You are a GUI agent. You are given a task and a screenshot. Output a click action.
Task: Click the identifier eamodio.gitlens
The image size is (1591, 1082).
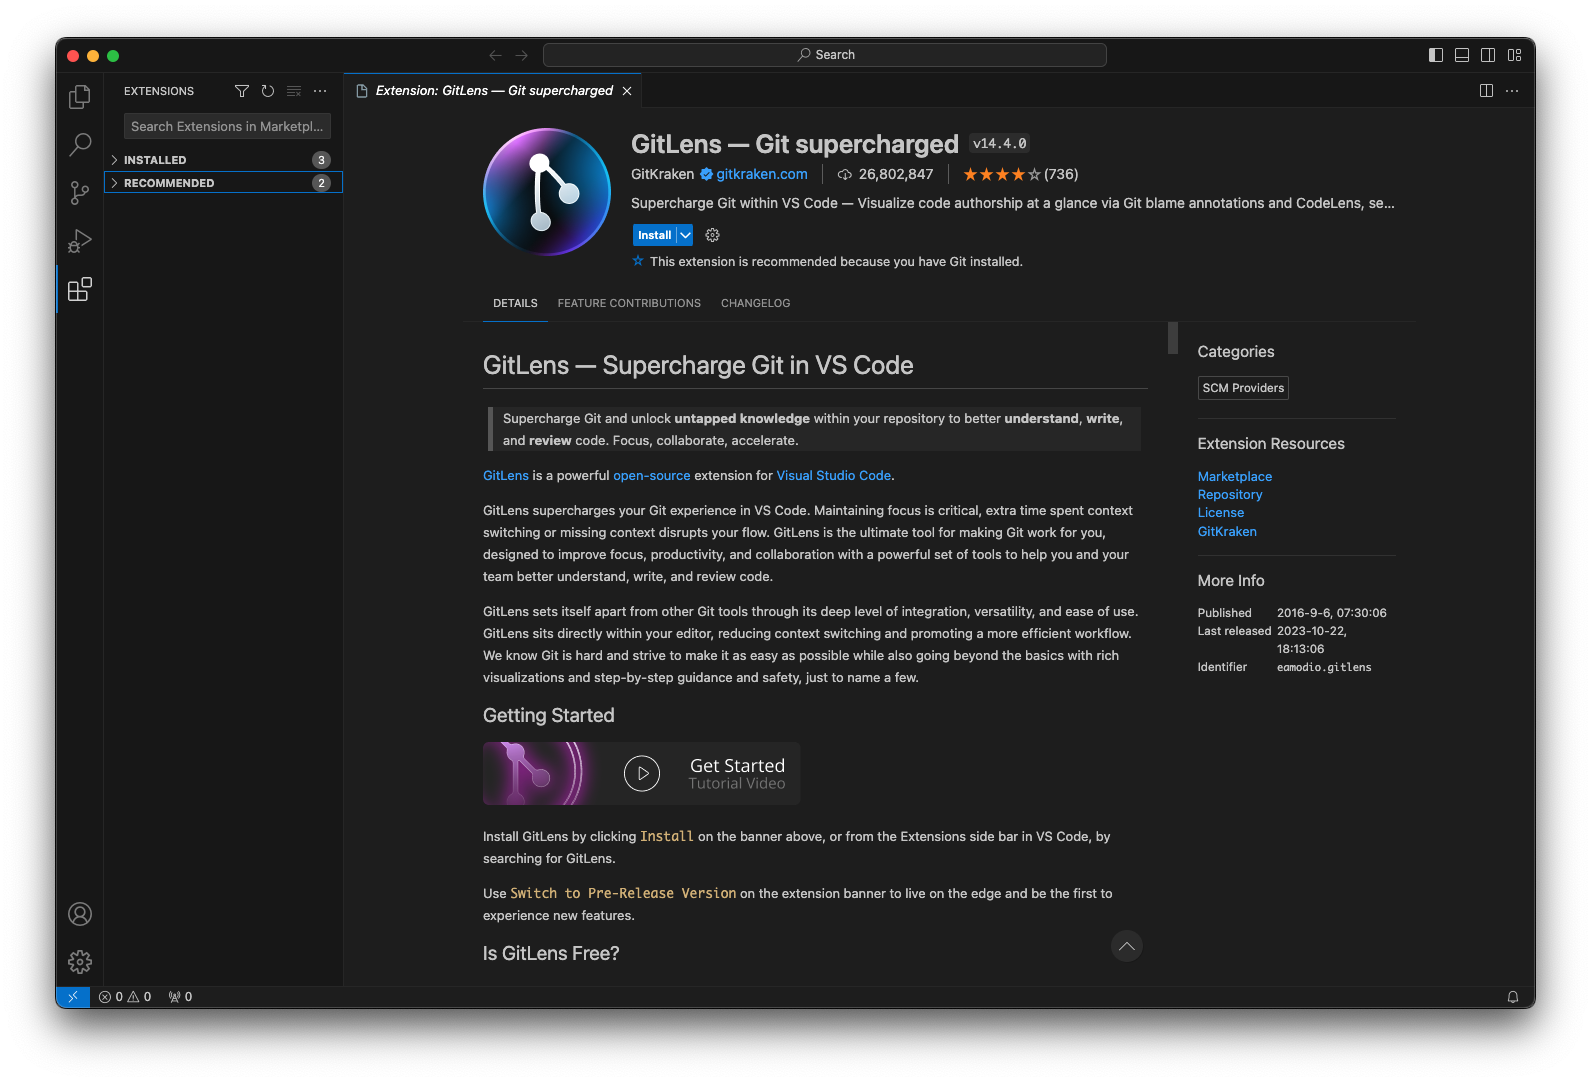(1324, 667)
